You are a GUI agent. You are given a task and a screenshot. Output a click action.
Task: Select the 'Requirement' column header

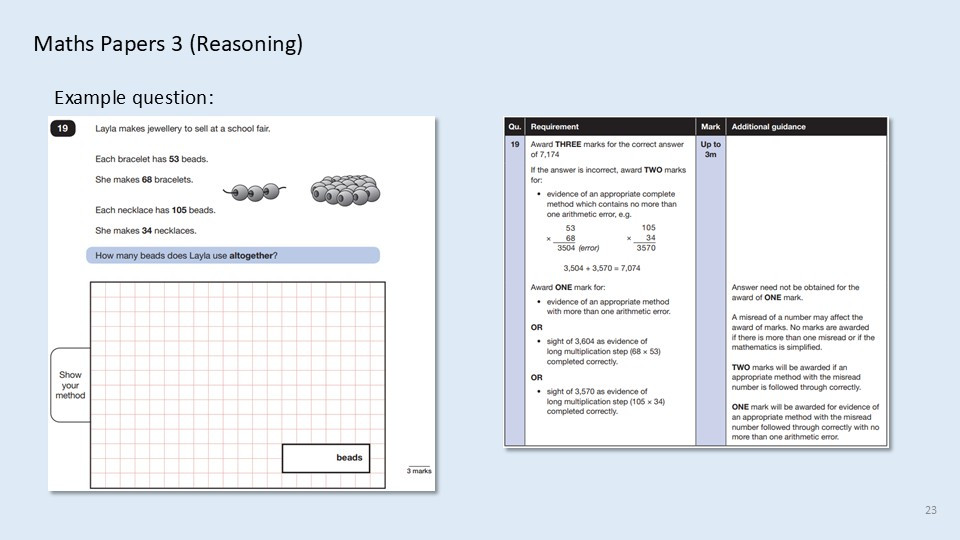point(554,127)
